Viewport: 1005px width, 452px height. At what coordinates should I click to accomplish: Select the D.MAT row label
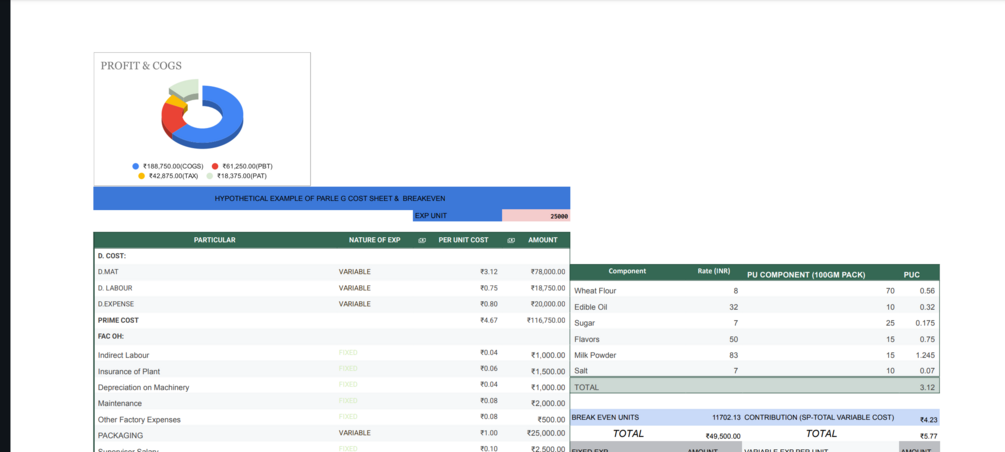[x=108, y=272]
